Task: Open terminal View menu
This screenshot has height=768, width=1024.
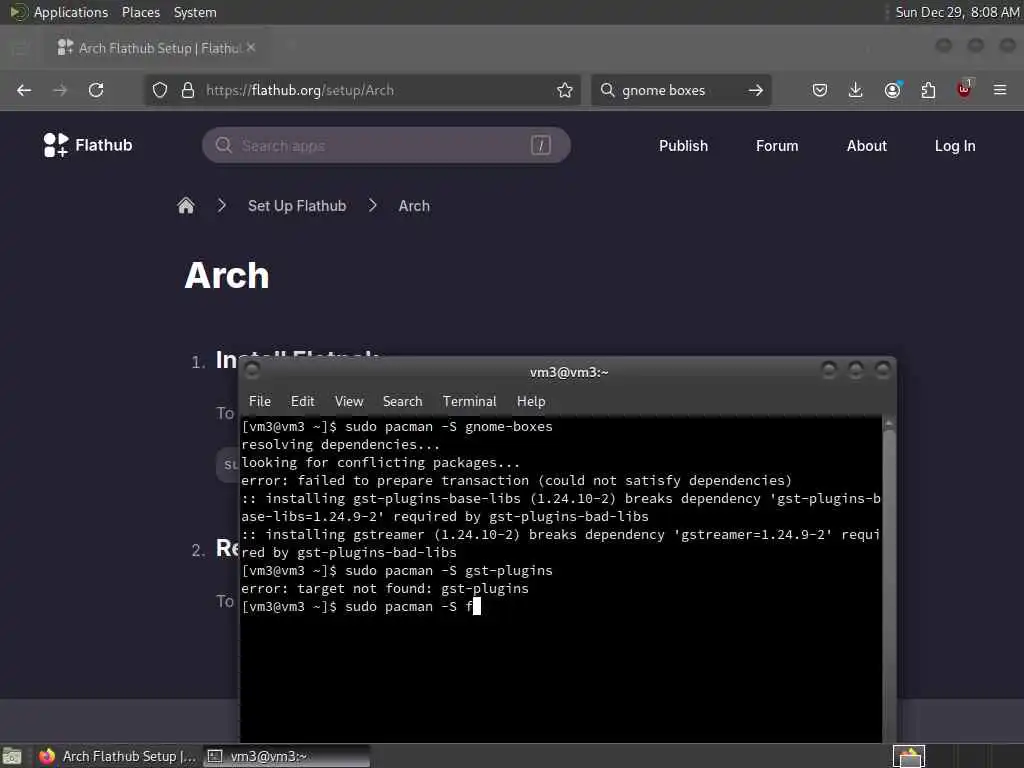Action: click(349, 401)
